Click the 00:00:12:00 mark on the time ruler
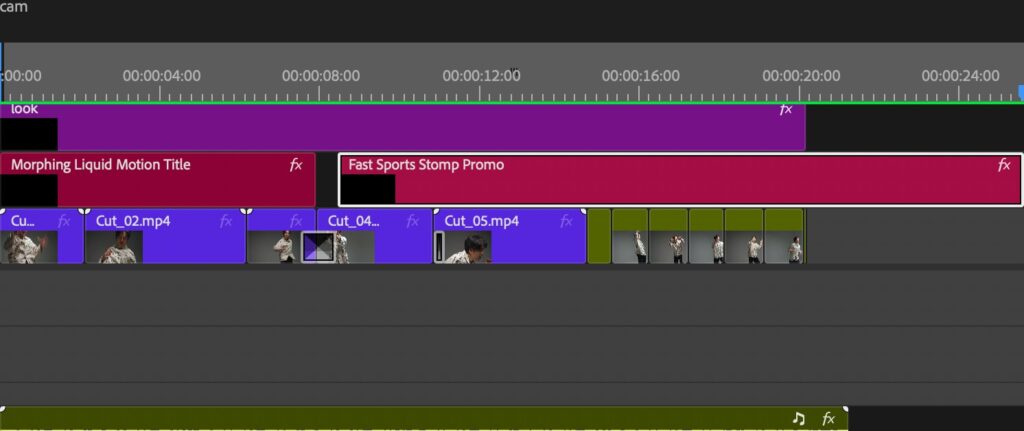This screenshot has height=431, width=1024. click(481, 76)
